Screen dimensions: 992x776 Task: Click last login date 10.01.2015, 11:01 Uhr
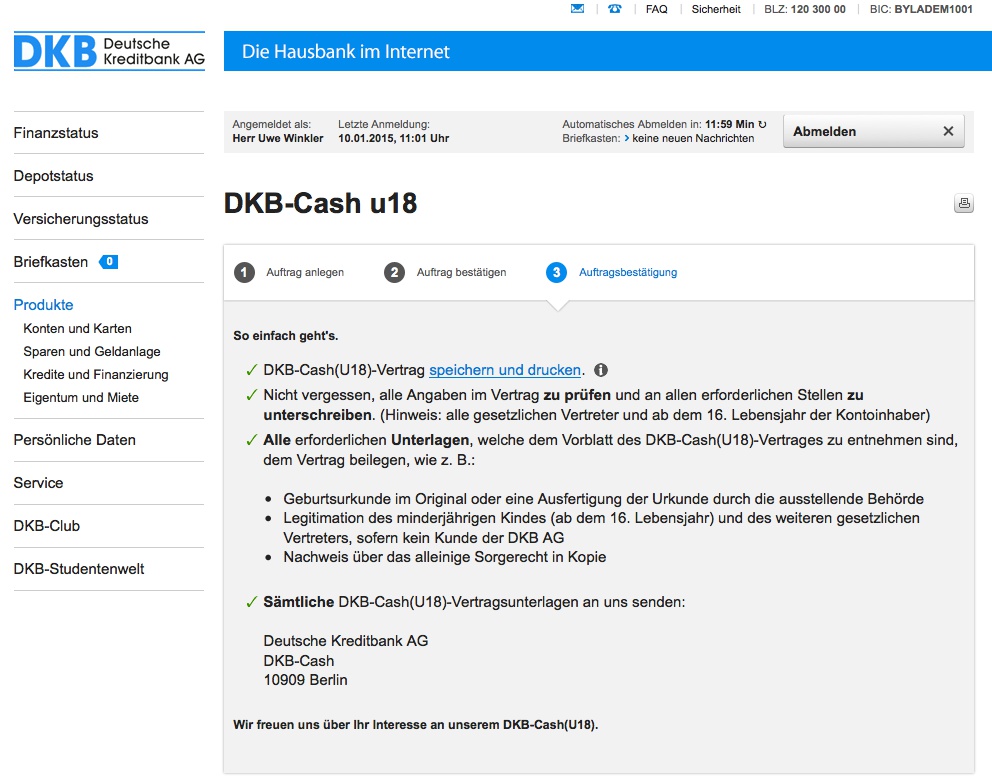point(394,138)
